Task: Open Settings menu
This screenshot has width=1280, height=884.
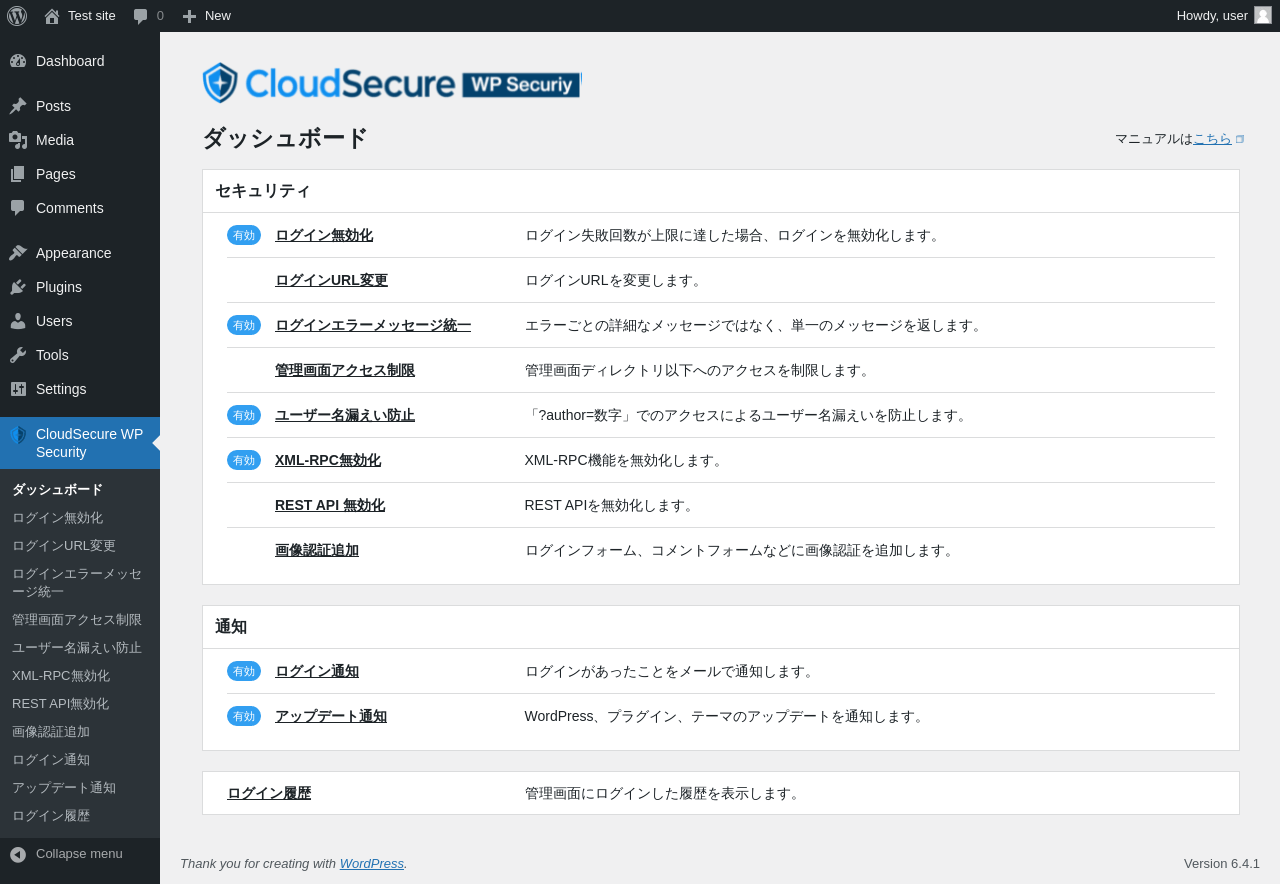Action: [80, 389]
